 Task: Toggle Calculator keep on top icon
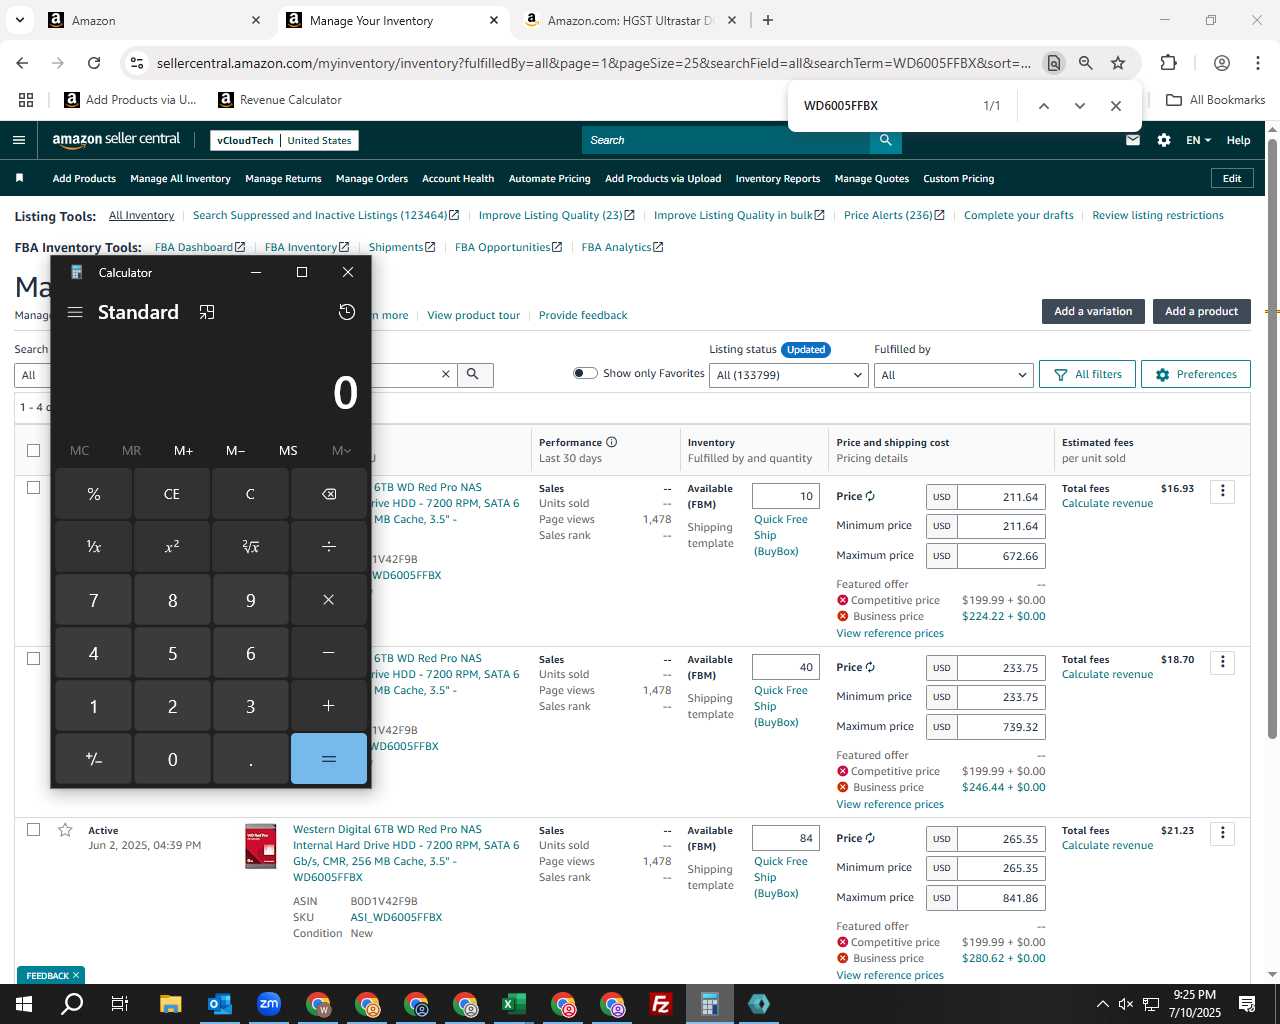tap(207, 312)
